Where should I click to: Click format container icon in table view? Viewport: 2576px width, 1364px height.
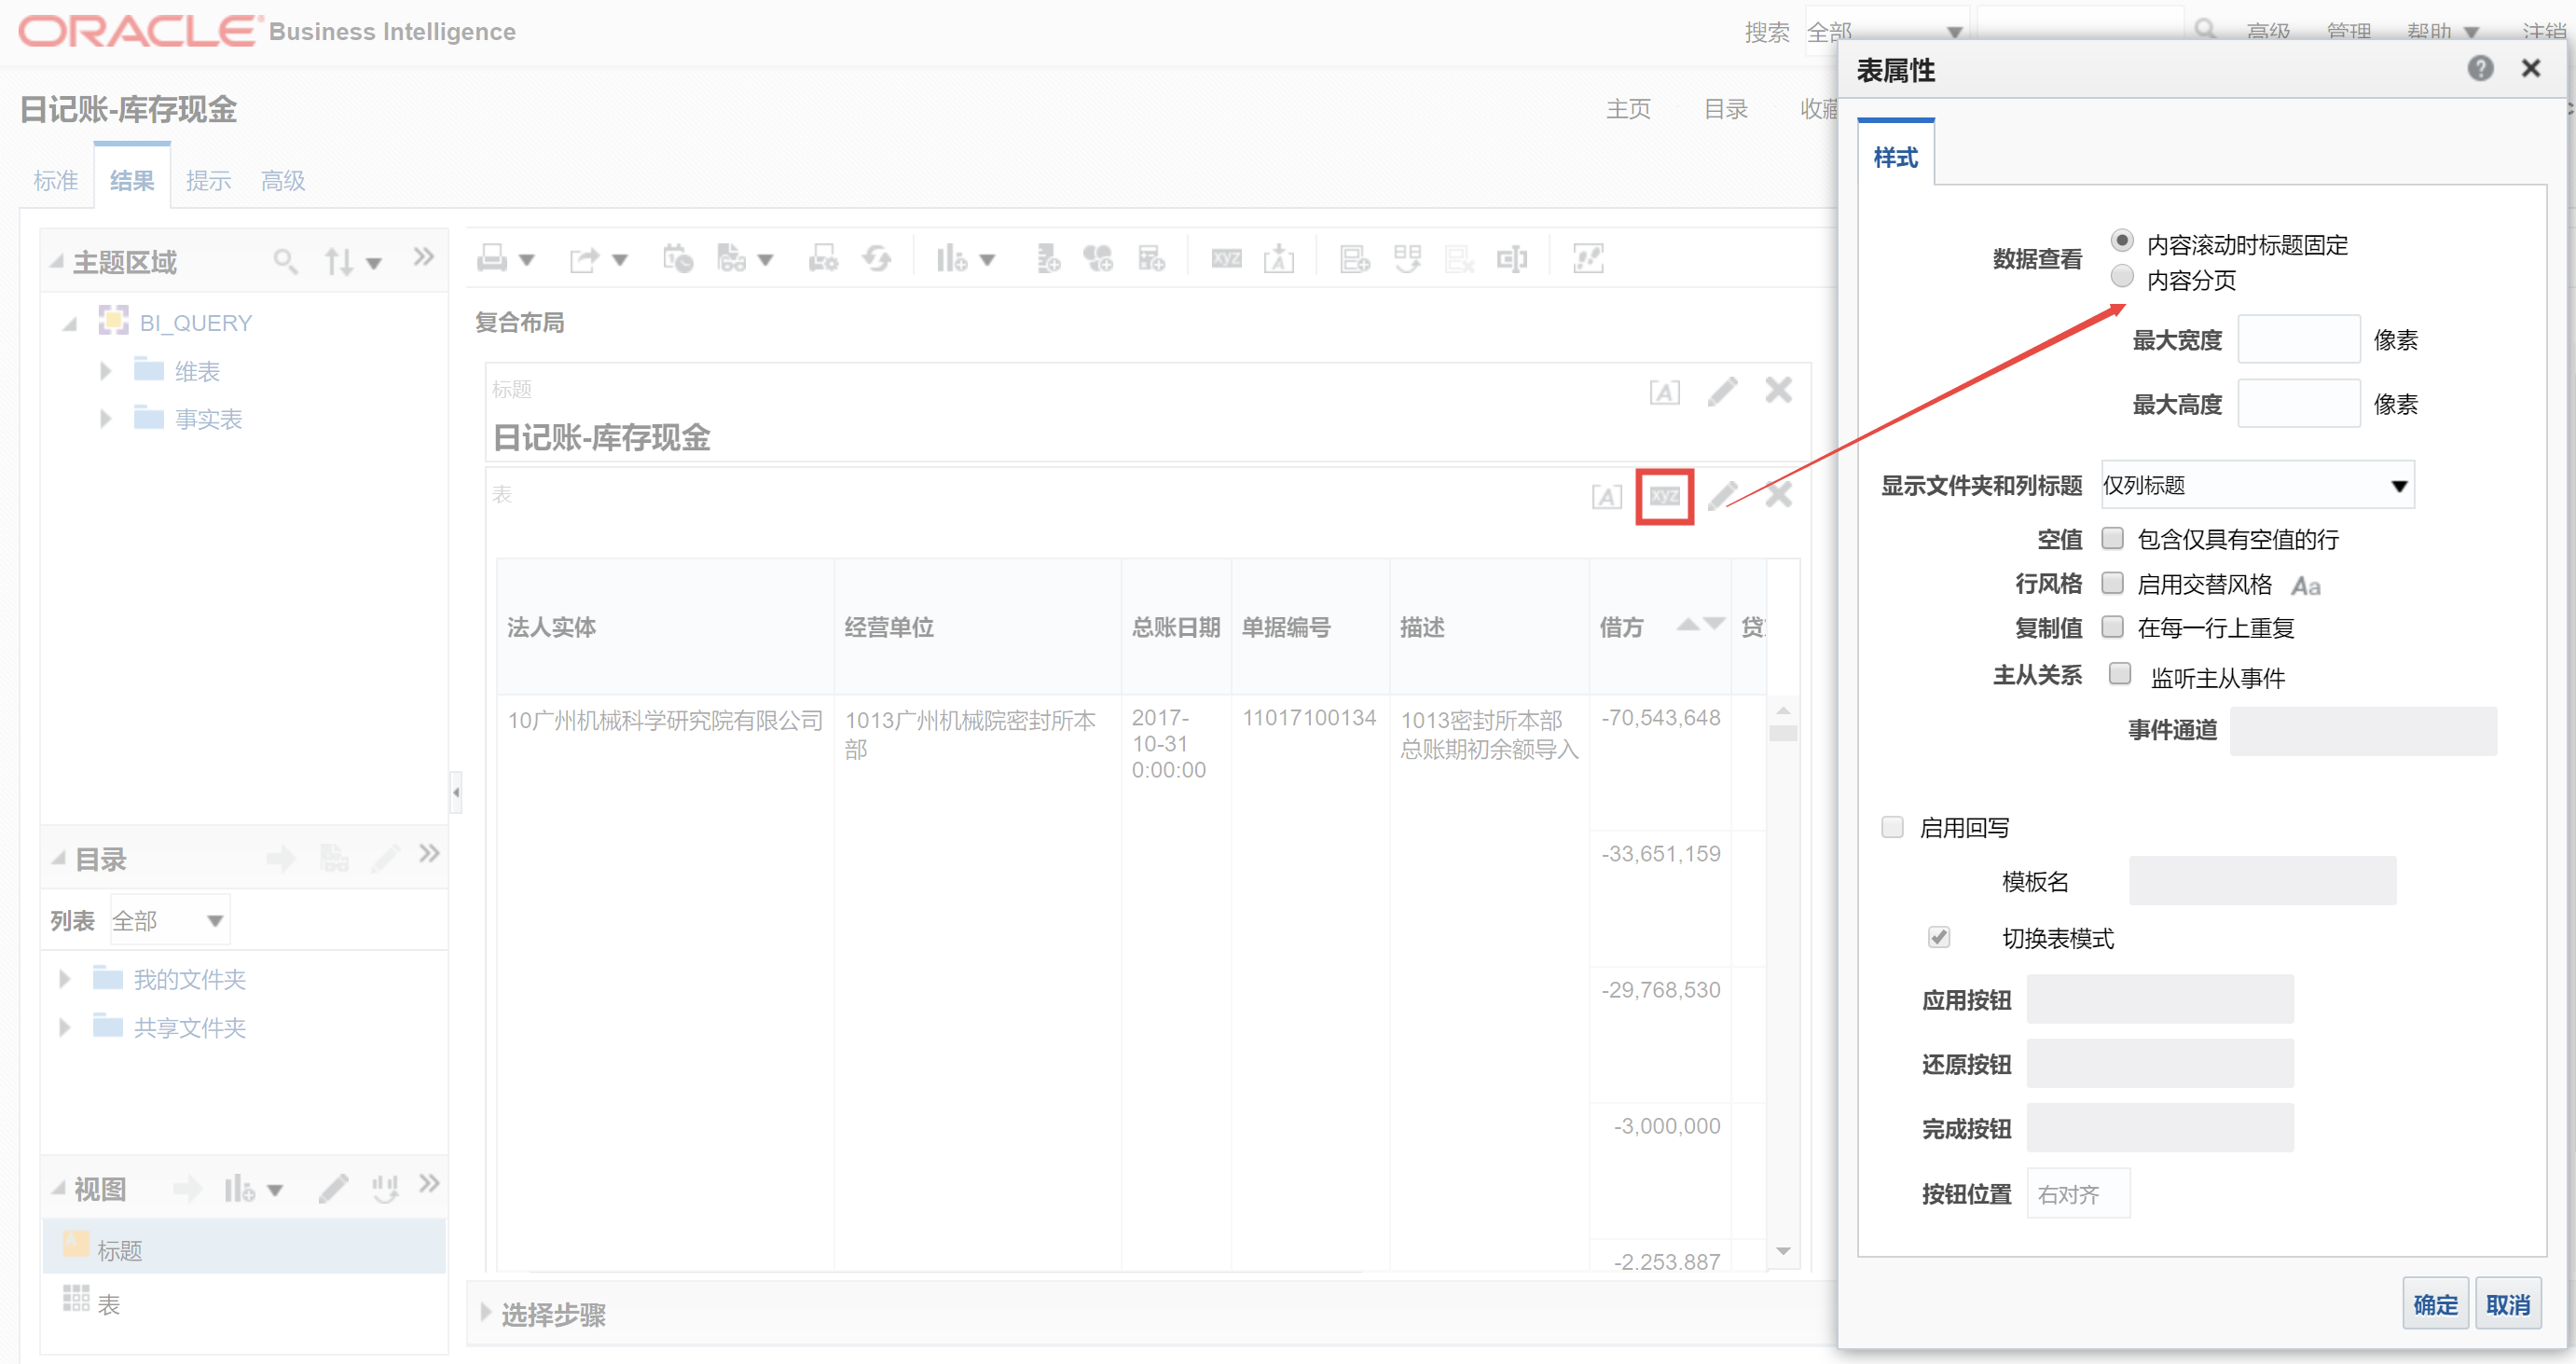1607,496
